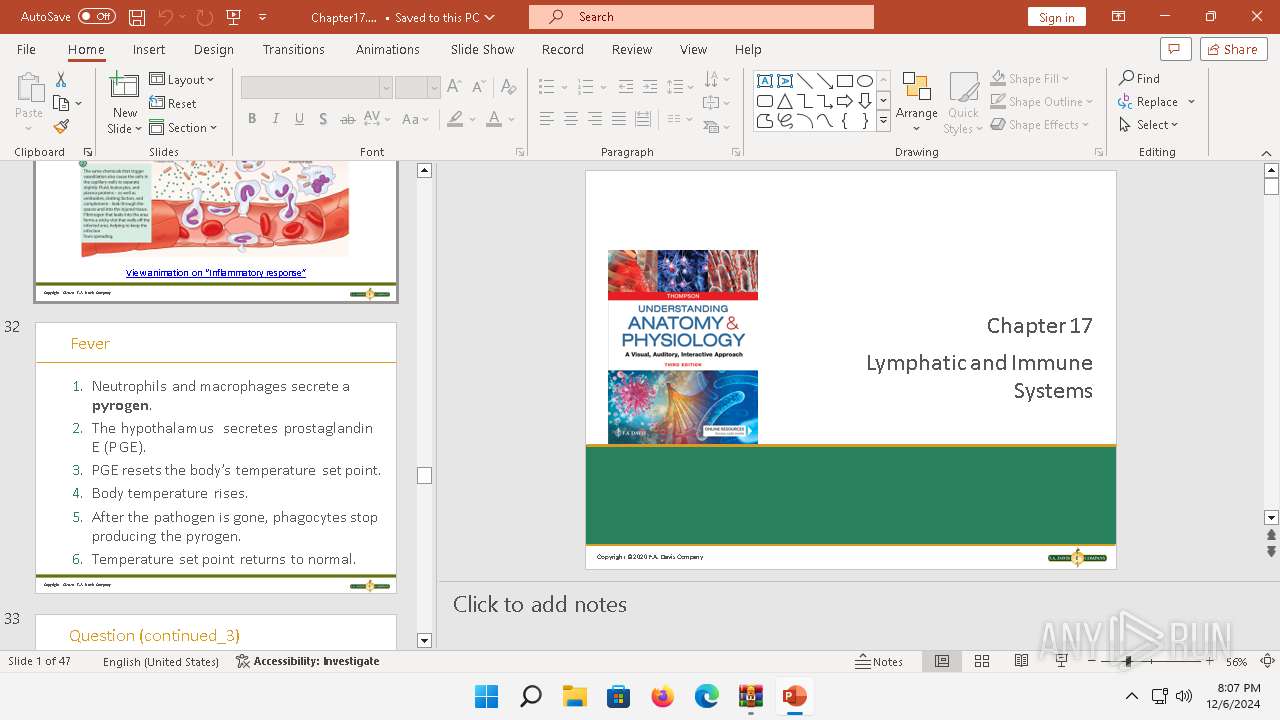Screen dimensions: 1280x720
Task: Switch to the Insert tab
Action: [x=149, y=49]
